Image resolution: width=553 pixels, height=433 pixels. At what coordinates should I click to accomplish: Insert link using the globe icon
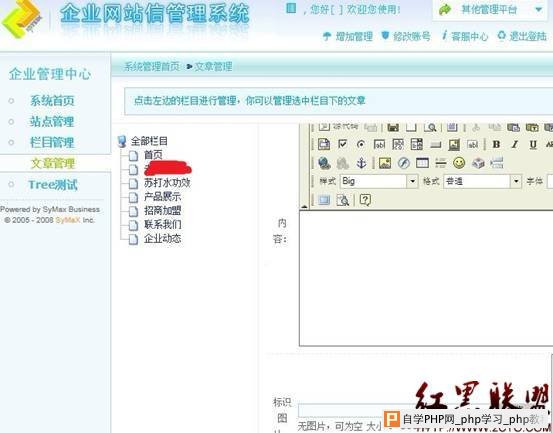[x=324, y=163]
